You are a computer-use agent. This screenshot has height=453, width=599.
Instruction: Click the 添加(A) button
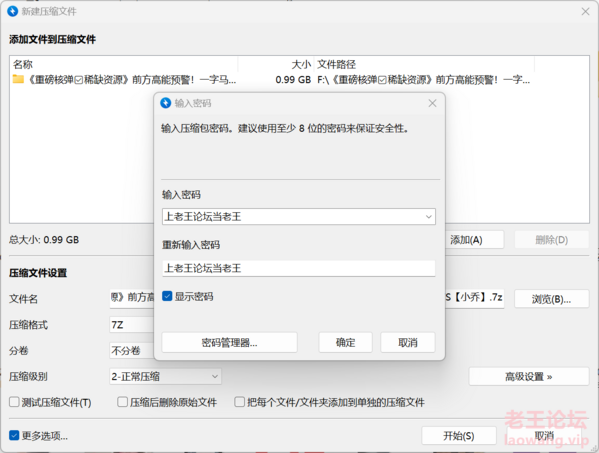tap(474, 240)
